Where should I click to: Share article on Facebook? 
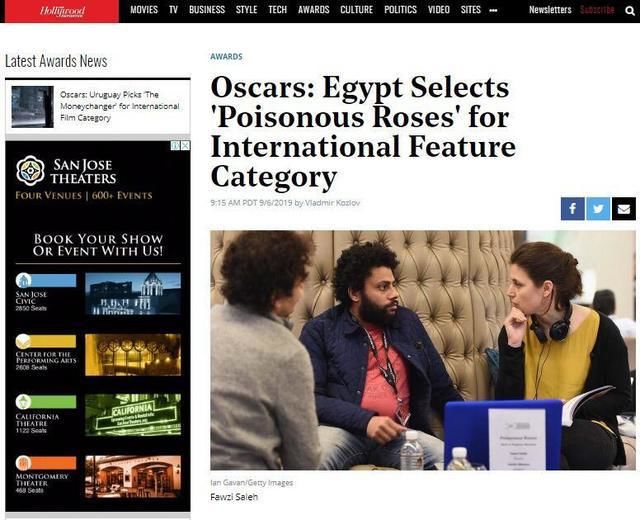click(572, 209)
